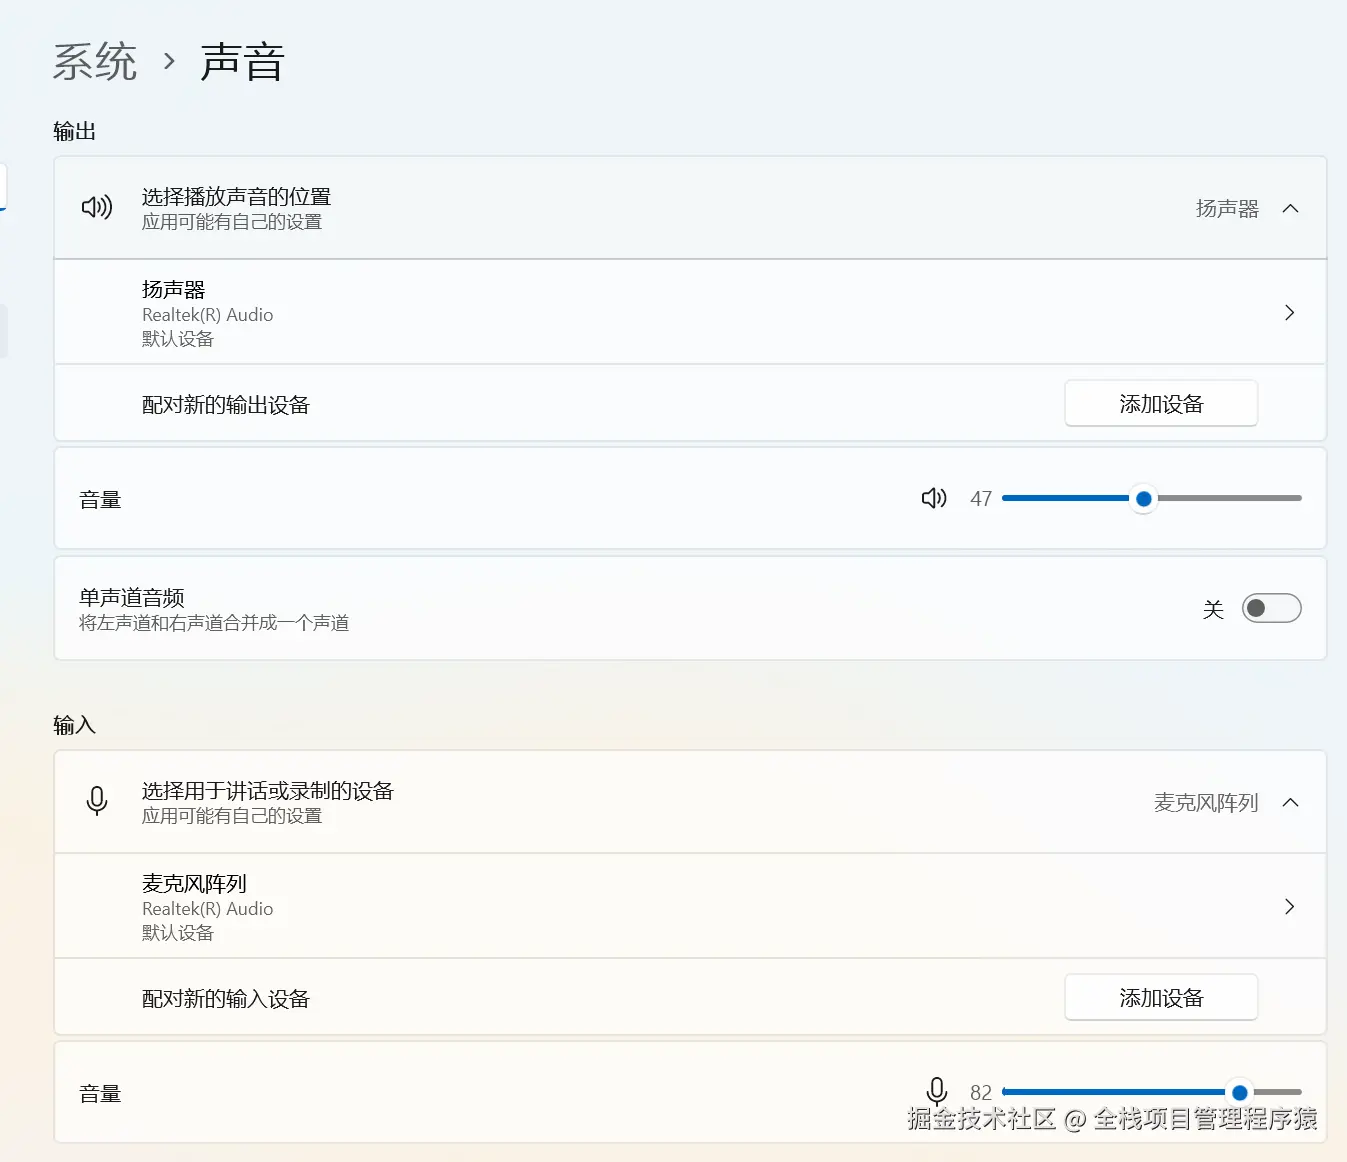Click the microphone icon next to 选择用于讲话或录制的设备
Viewport: 1347px width, 1162px height.
click(x=97, y=802)
